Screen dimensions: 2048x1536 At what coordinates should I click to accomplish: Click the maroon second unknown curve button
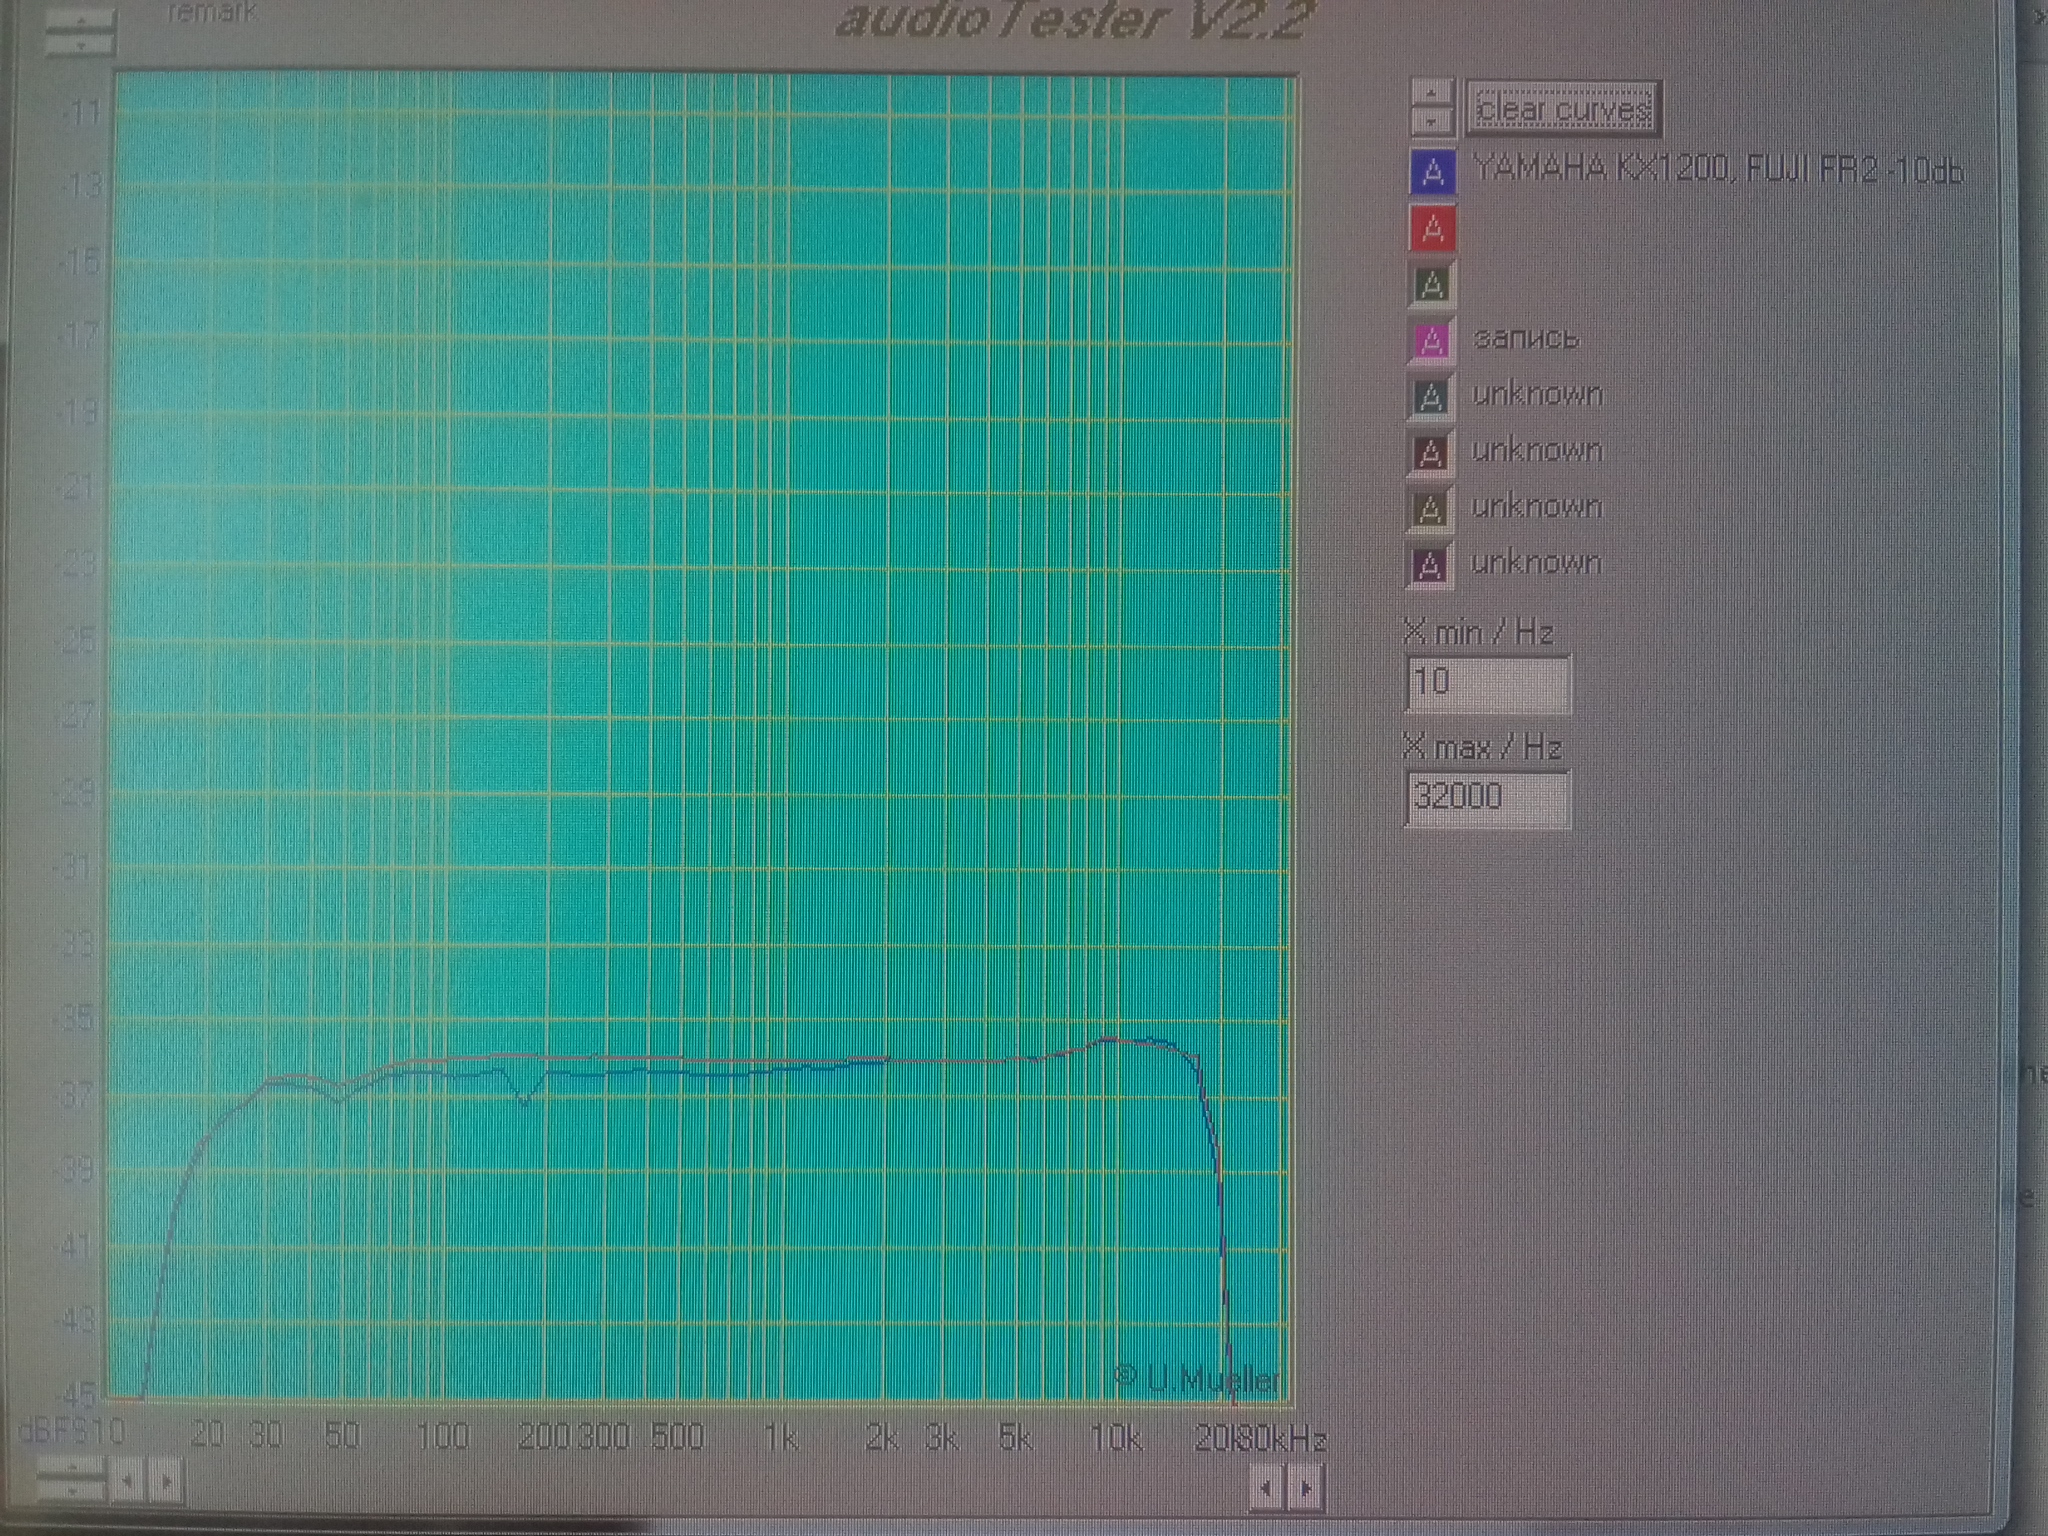coord(1431,453)
